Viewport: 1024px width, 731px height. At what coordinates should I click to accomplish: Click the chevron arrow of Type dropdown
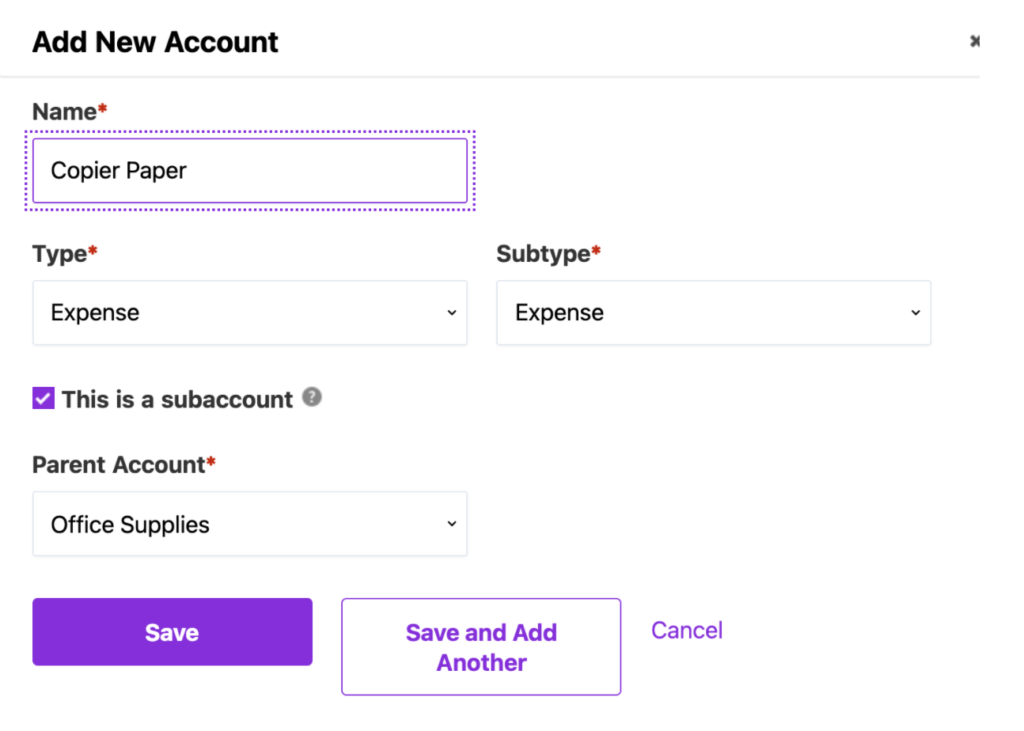451,313
